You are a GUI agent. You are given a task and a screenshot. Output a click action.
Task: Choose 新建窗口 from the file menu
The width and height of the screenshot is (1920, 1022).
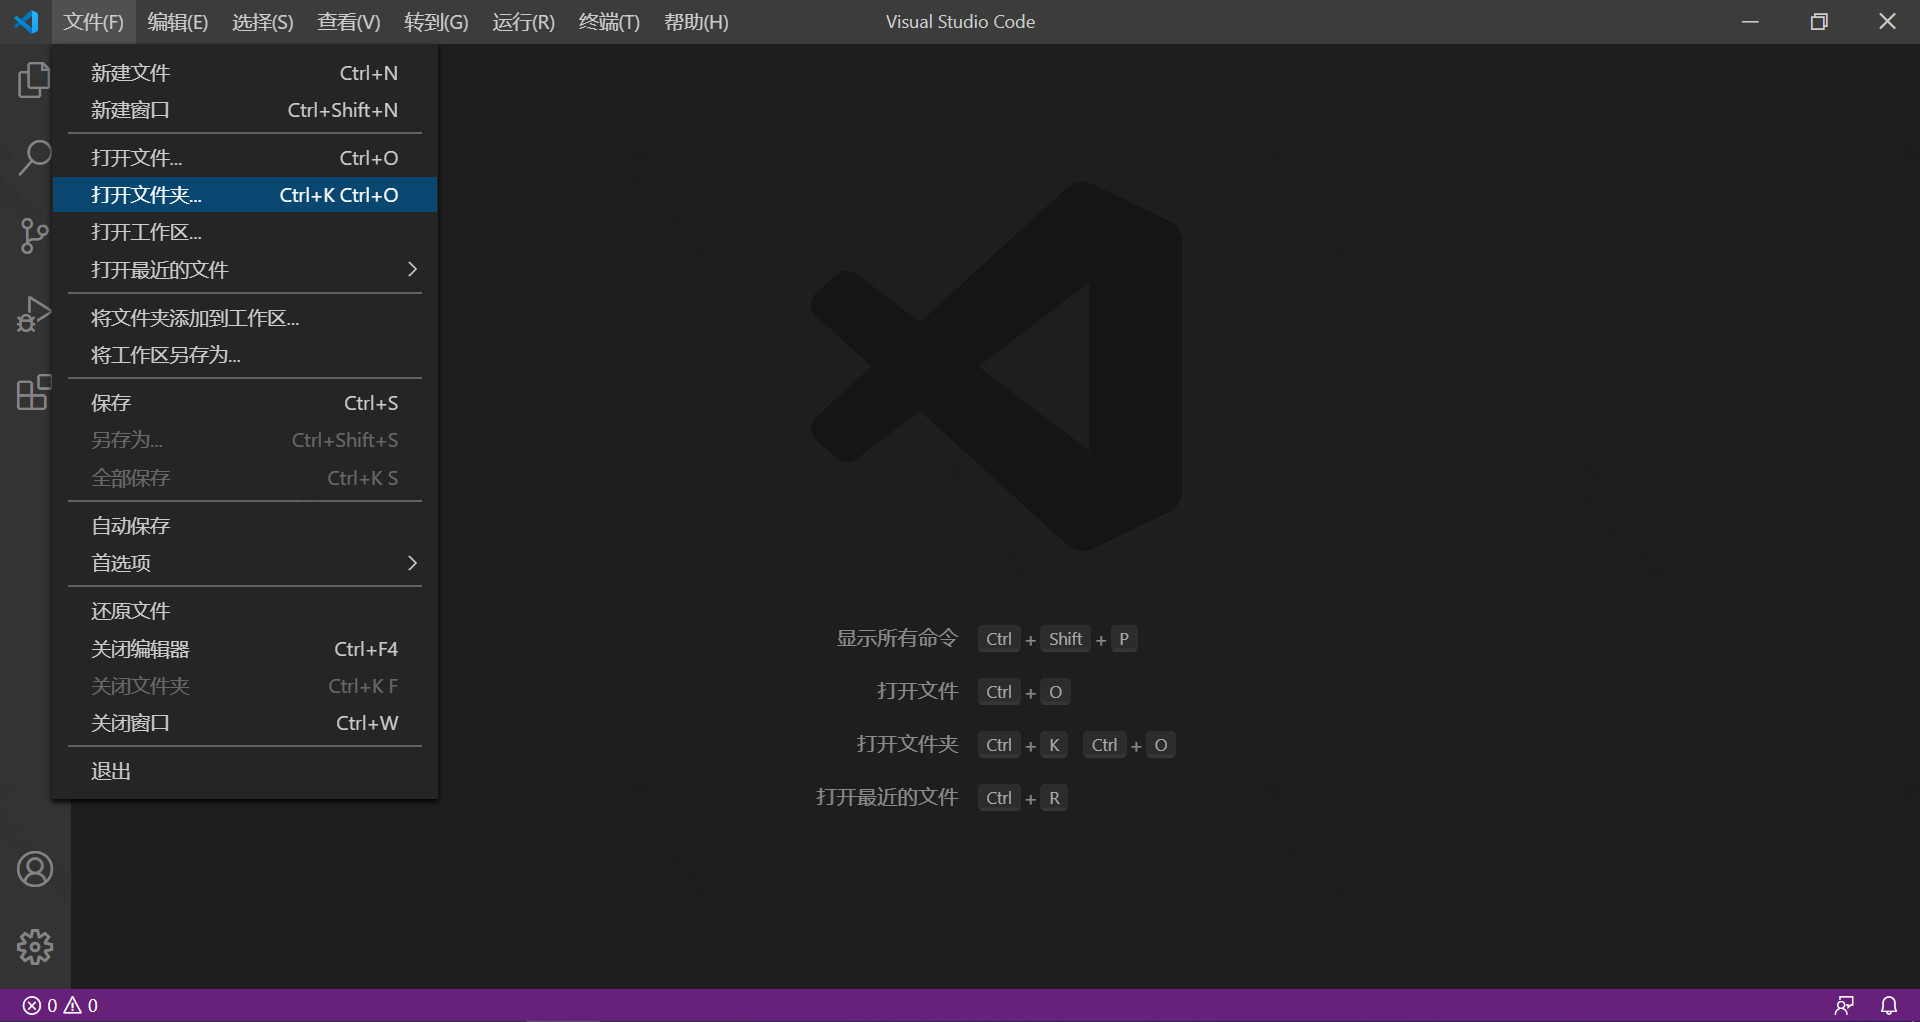pyautogui.click(x=244, y=110)
